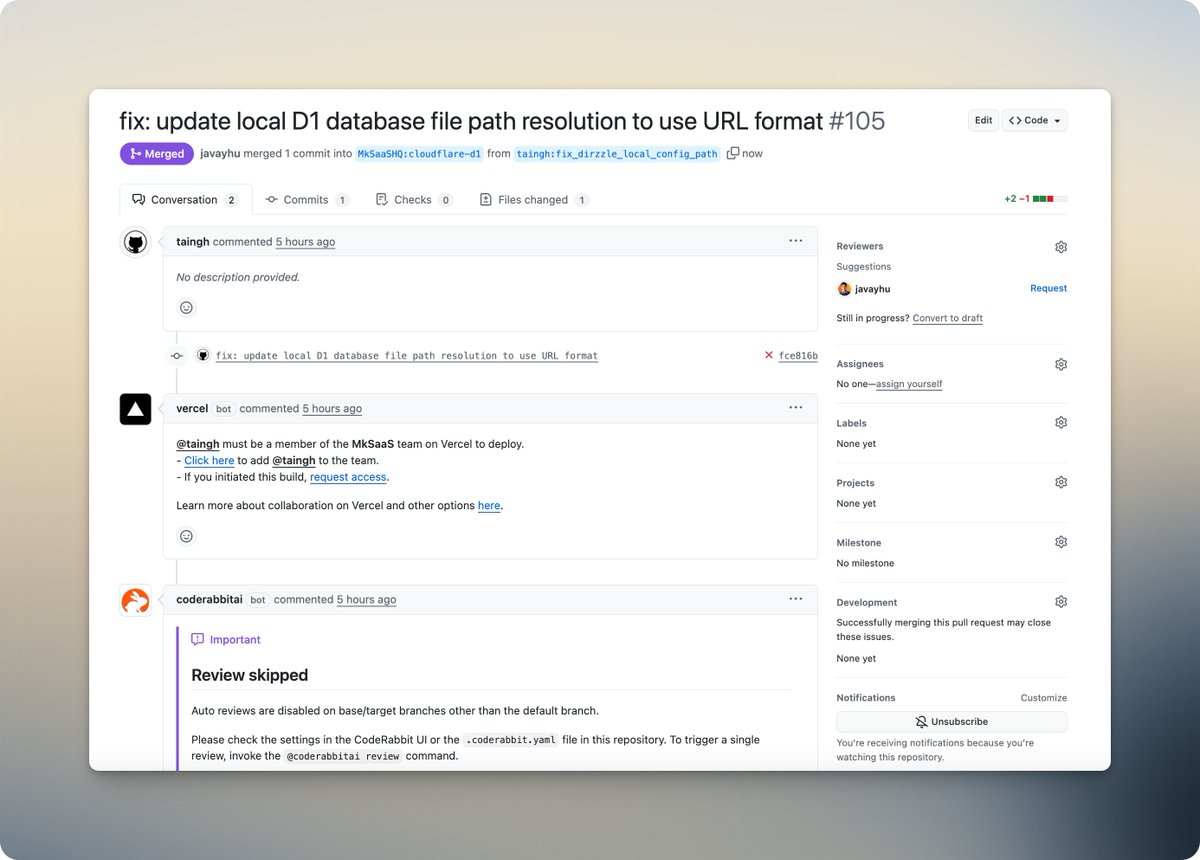Click the Request link next to javayhu
Image resolution: width=1200 pixels, height=860 pixels.
point(1048,288)
